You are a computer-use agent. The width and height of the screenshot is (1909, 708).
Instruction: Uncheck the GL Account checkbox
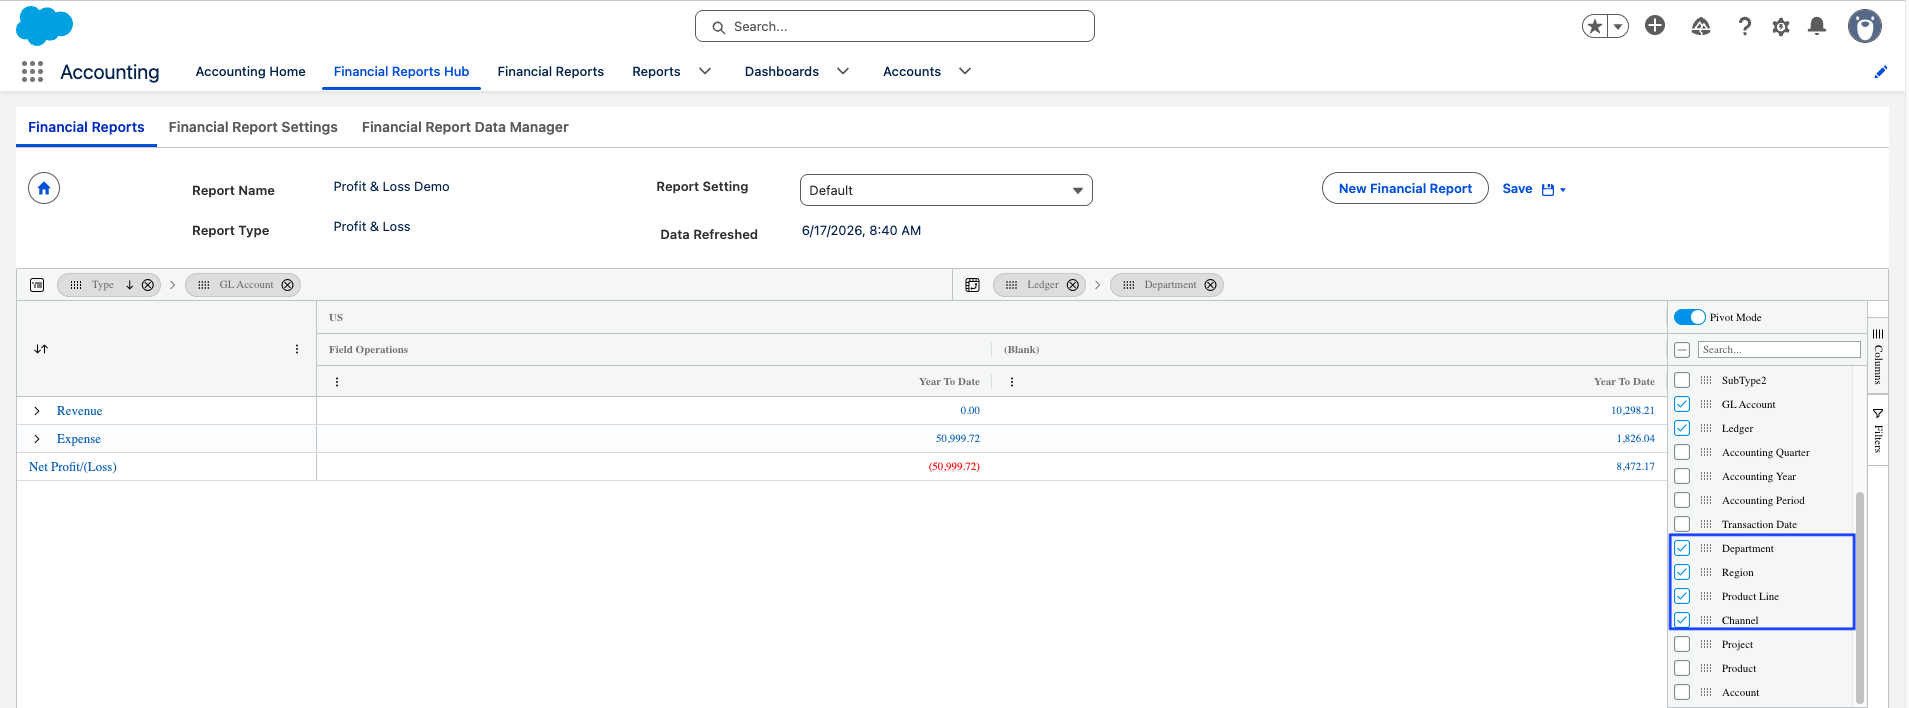pyautogui.click(x=1682, y=404)
